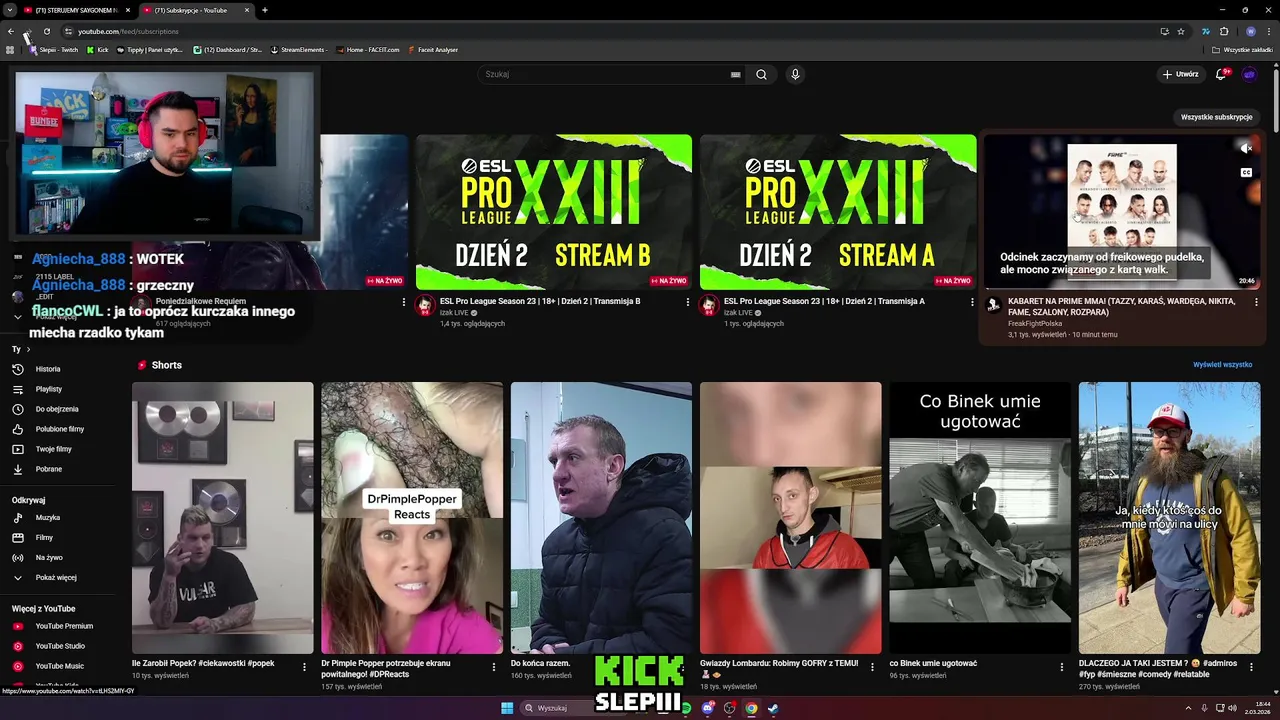Open the on-screen keyboard in search box
The width and height of the screenshot is (1280, 720).
[736, 74]
